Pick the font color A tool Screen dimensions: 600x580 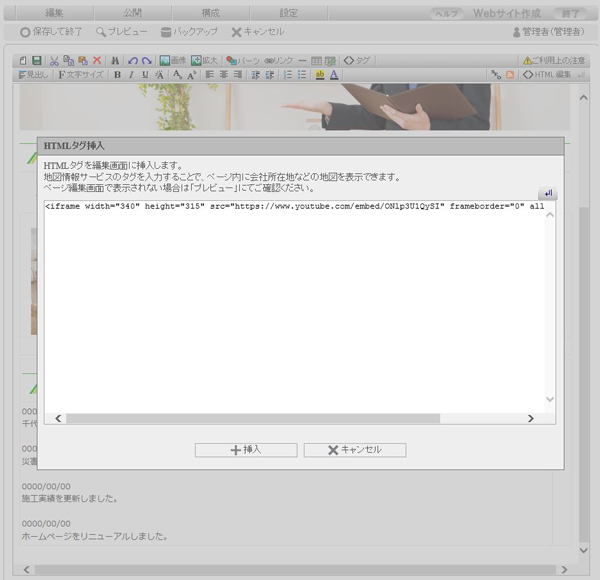(x=334, y=75)
